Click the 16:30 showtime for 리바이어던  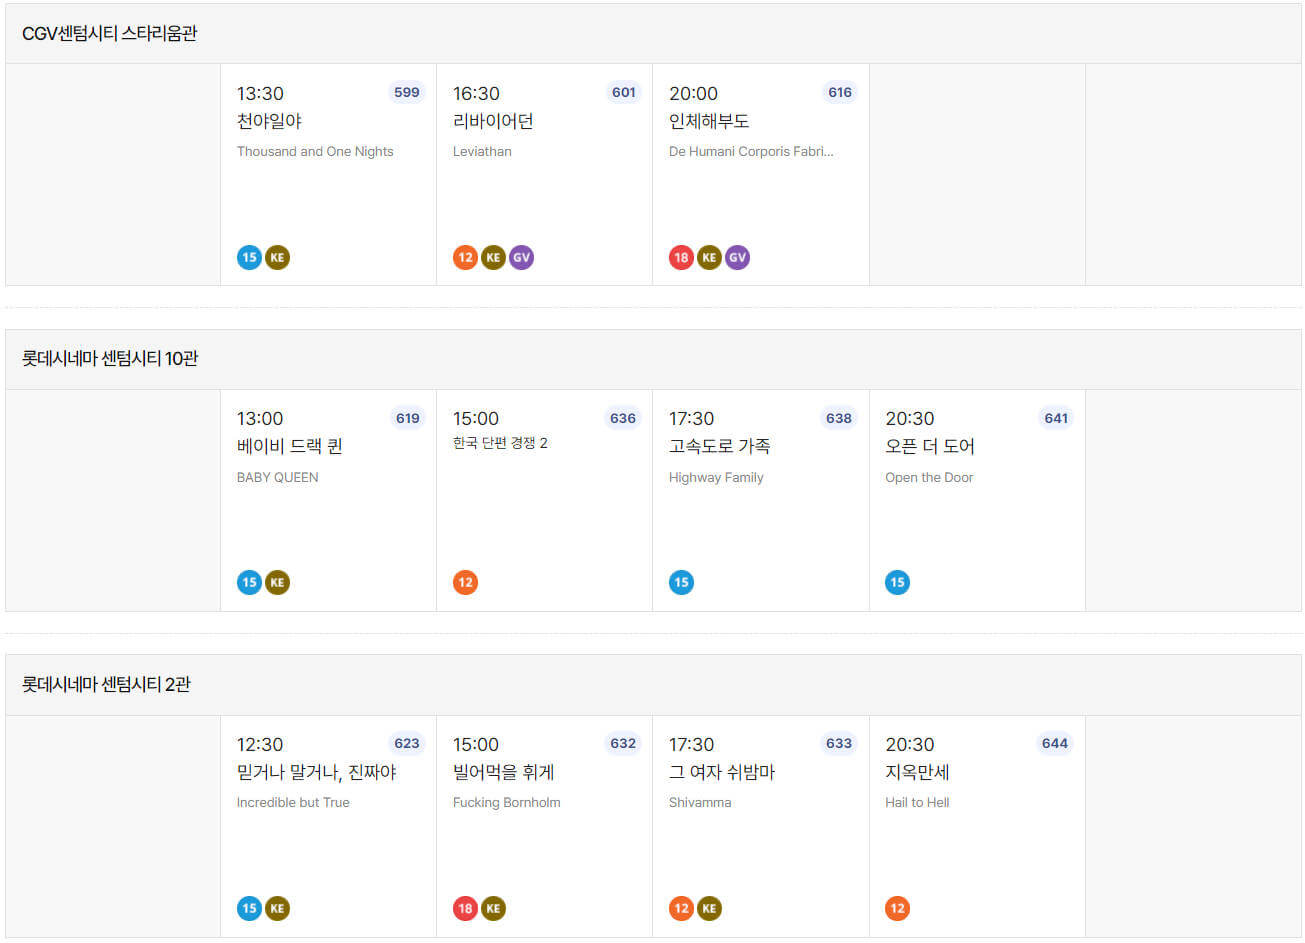pyautogui.click(x=476, y=93)
